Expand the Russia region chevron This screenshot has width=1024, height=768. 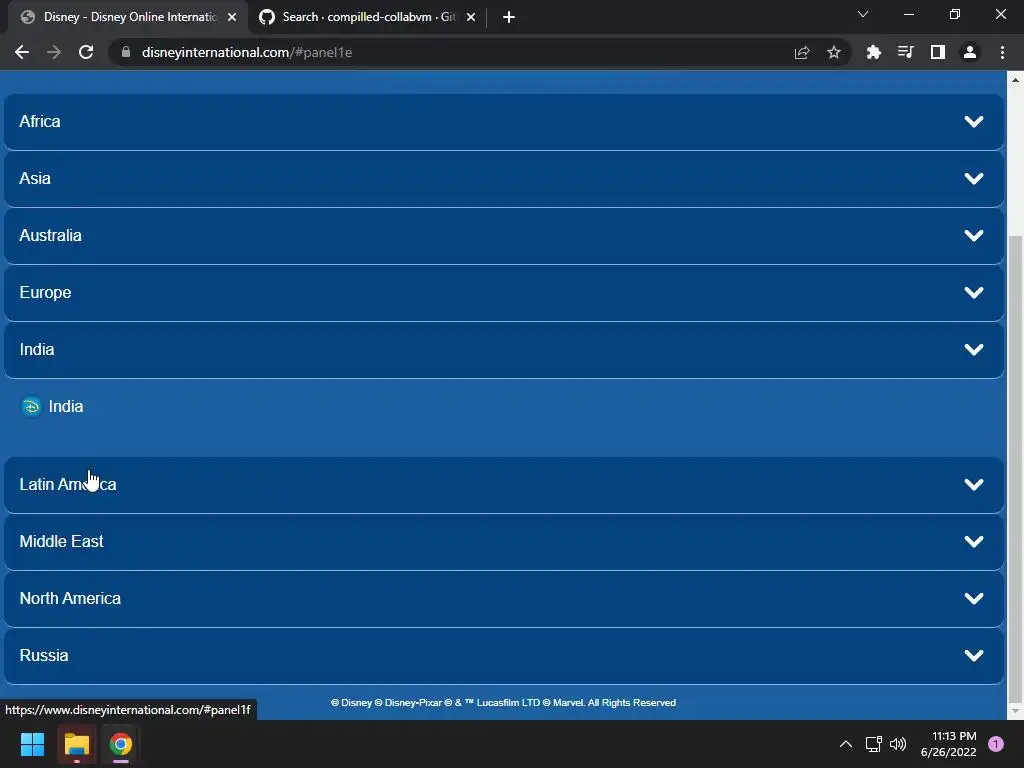[x=974, y=655]
